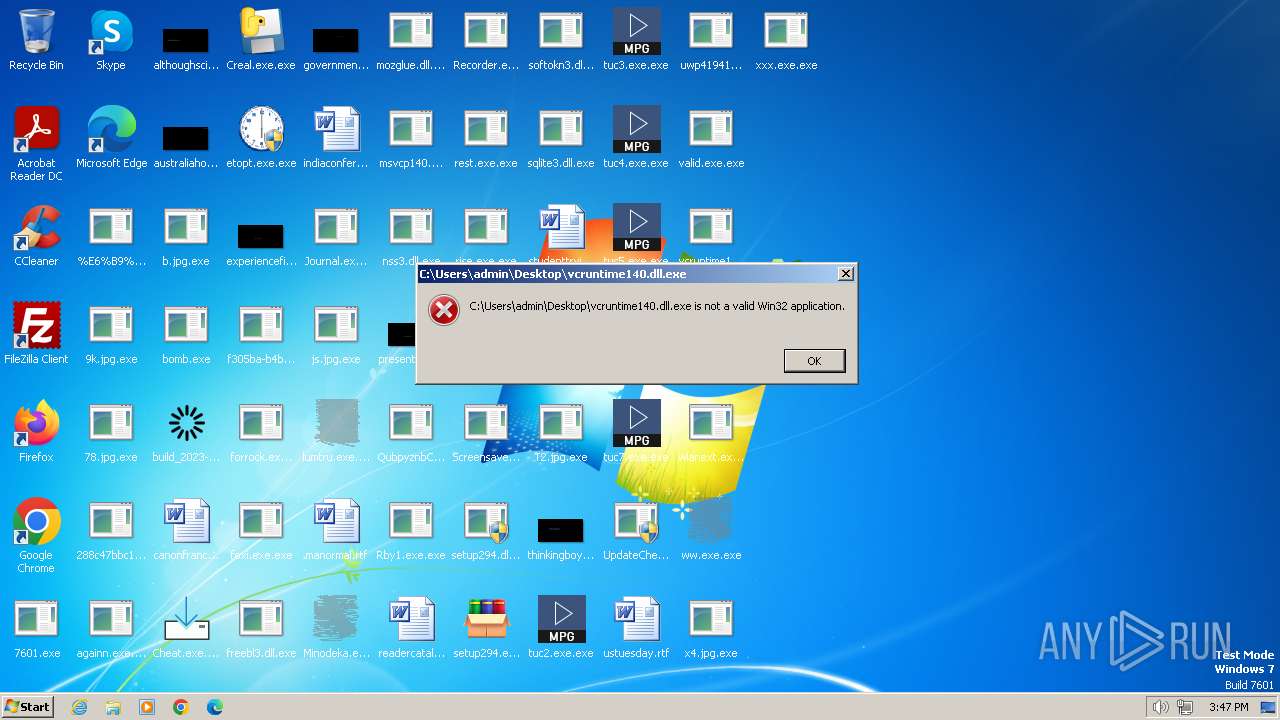
Task: Launch Chrome from the taskbar
Action: pos(181,707)
